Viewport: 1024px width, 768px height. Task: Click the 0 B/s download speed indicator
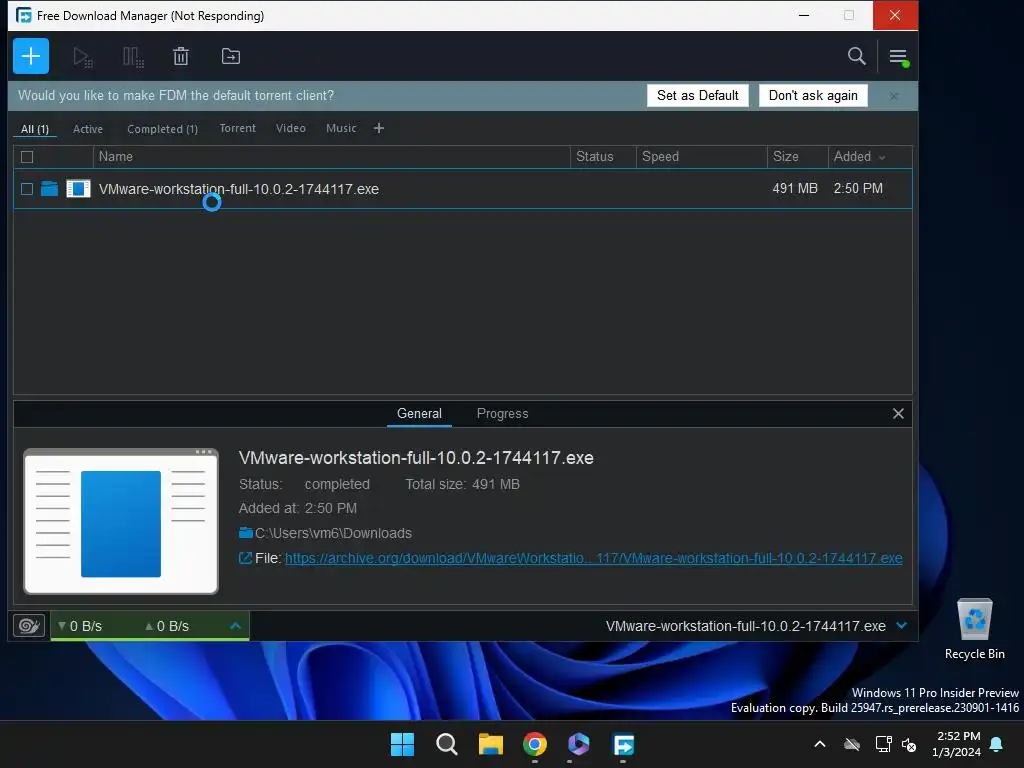(80, 626)
